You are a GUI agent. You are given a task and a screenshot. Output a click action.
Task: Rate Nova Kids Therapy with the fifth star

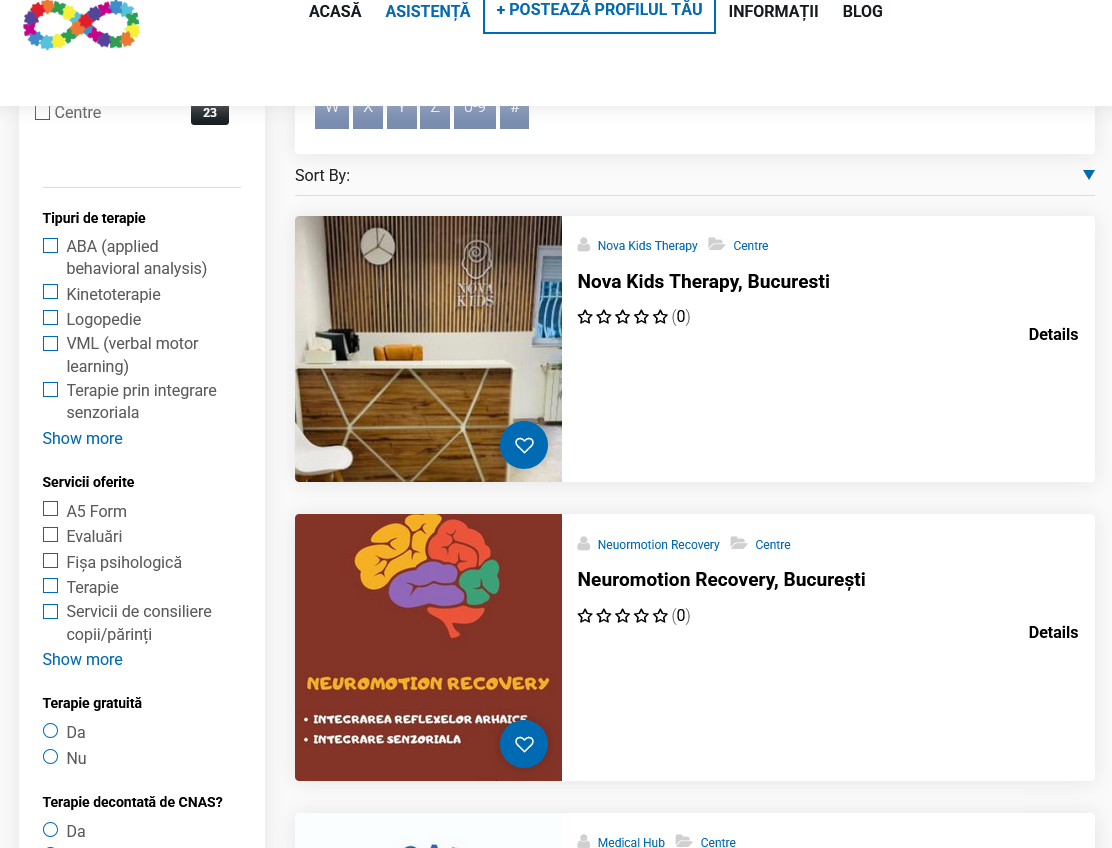[x=660, y=317]
